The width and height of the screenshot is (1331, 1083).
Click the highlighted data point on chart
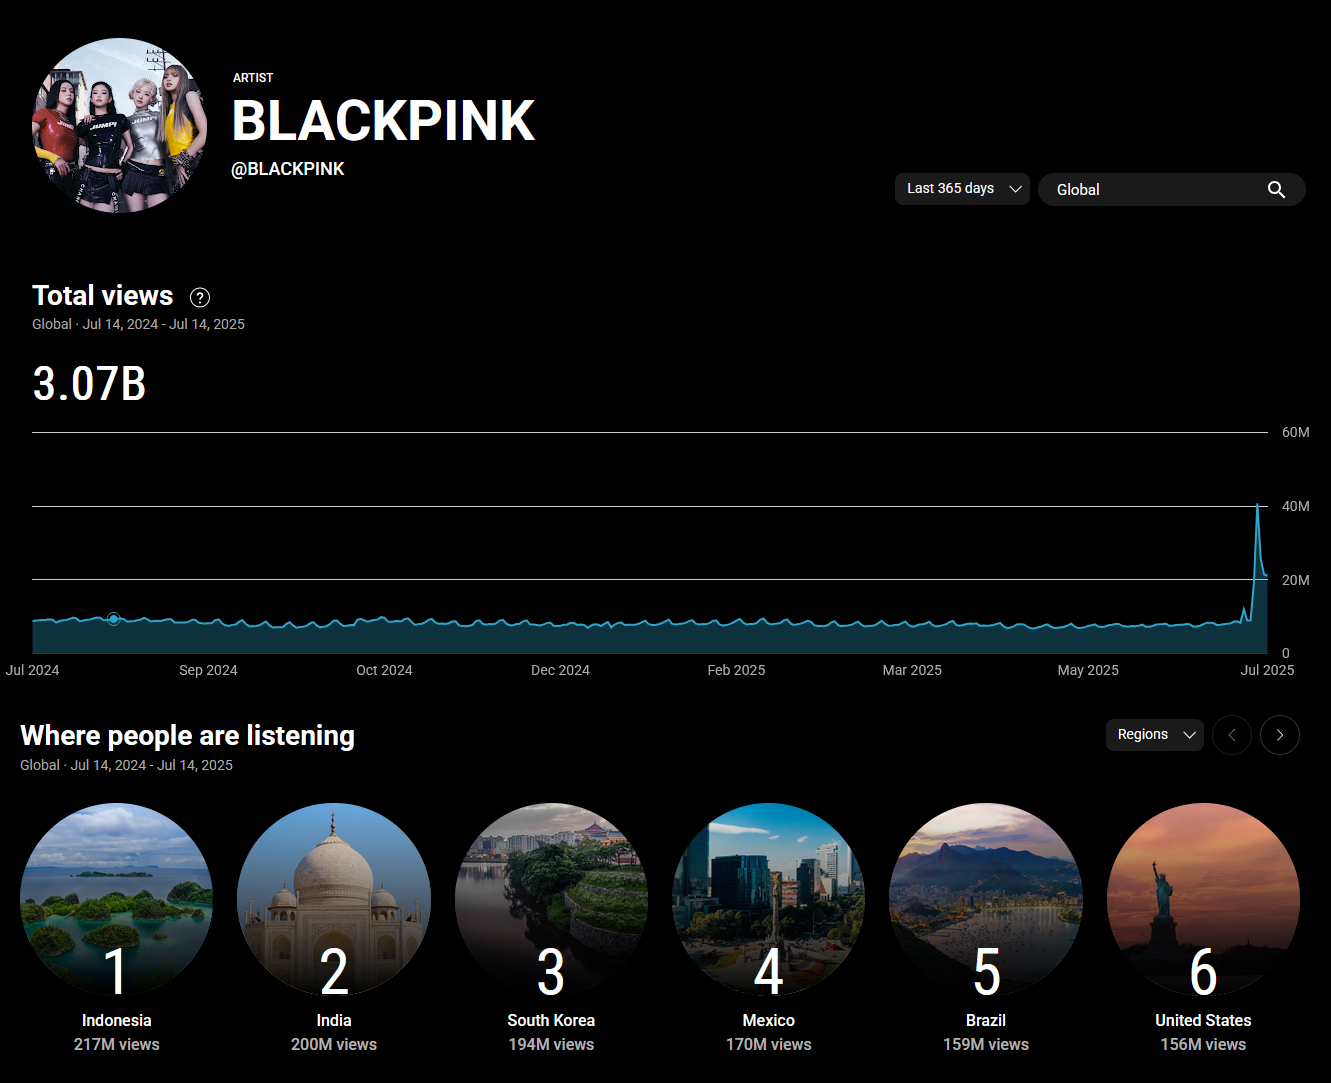114,619
